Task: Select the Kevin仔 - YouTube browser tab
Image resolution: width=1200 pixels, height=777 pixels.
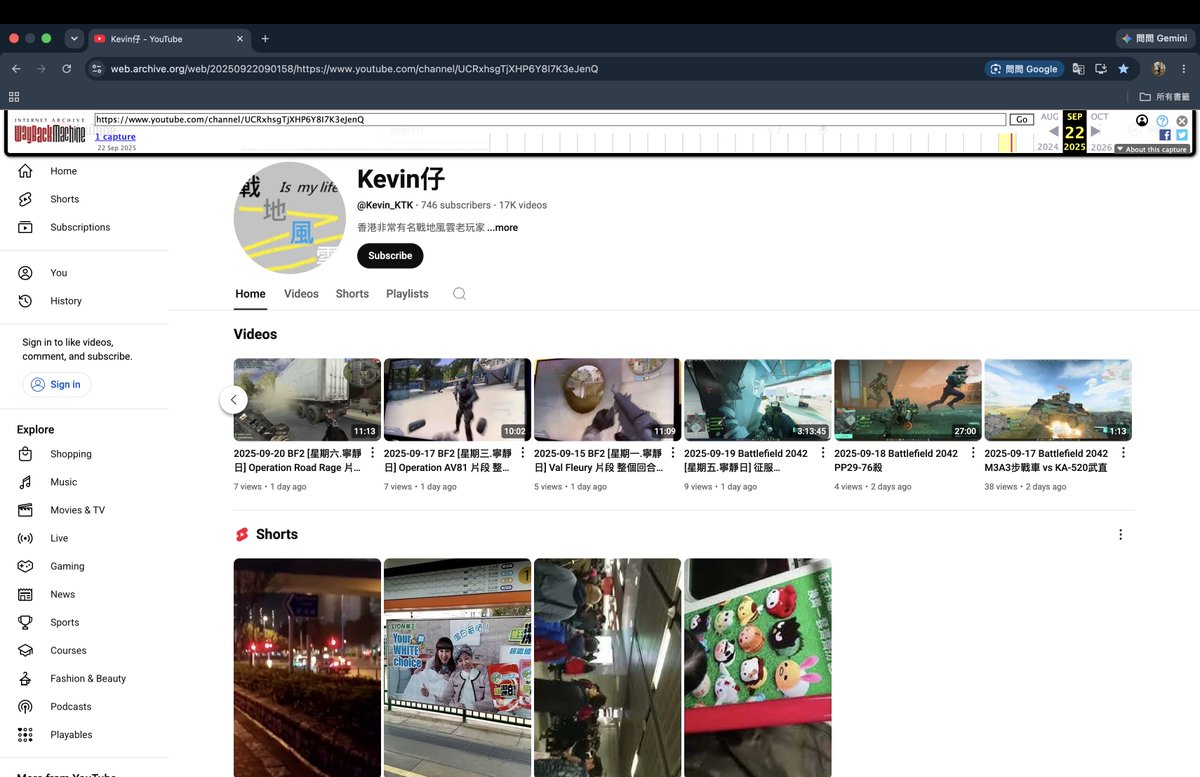Action: pyautogui.click(x=168, y=39)
